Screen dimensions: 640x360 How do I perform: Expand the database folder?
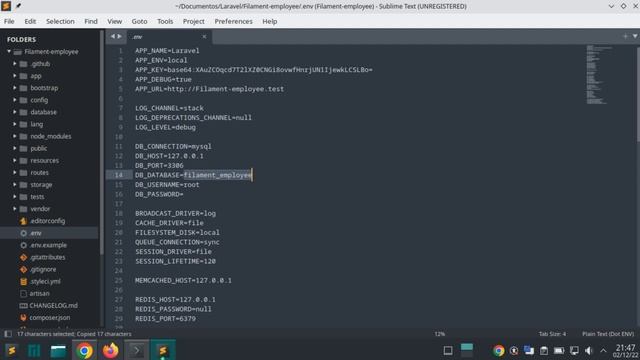(15, 112)
